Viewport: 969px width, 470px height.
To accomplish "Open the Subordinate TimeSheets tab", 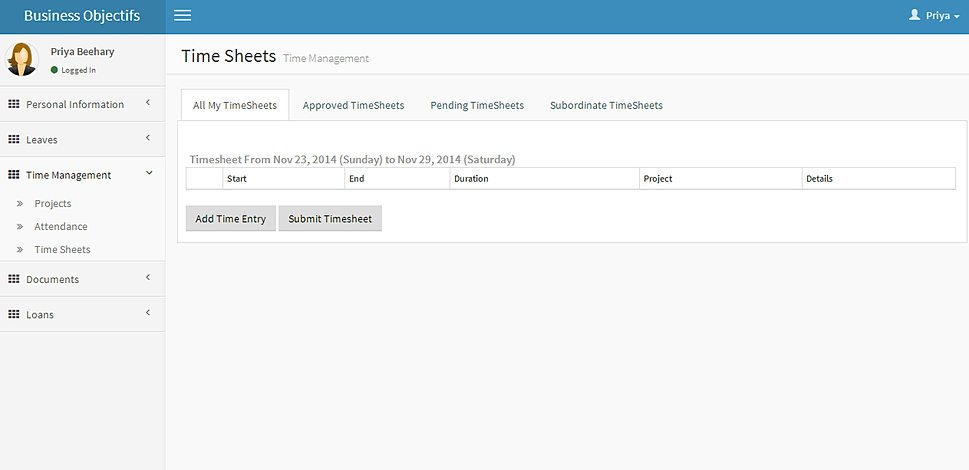I will click(606, 105).
